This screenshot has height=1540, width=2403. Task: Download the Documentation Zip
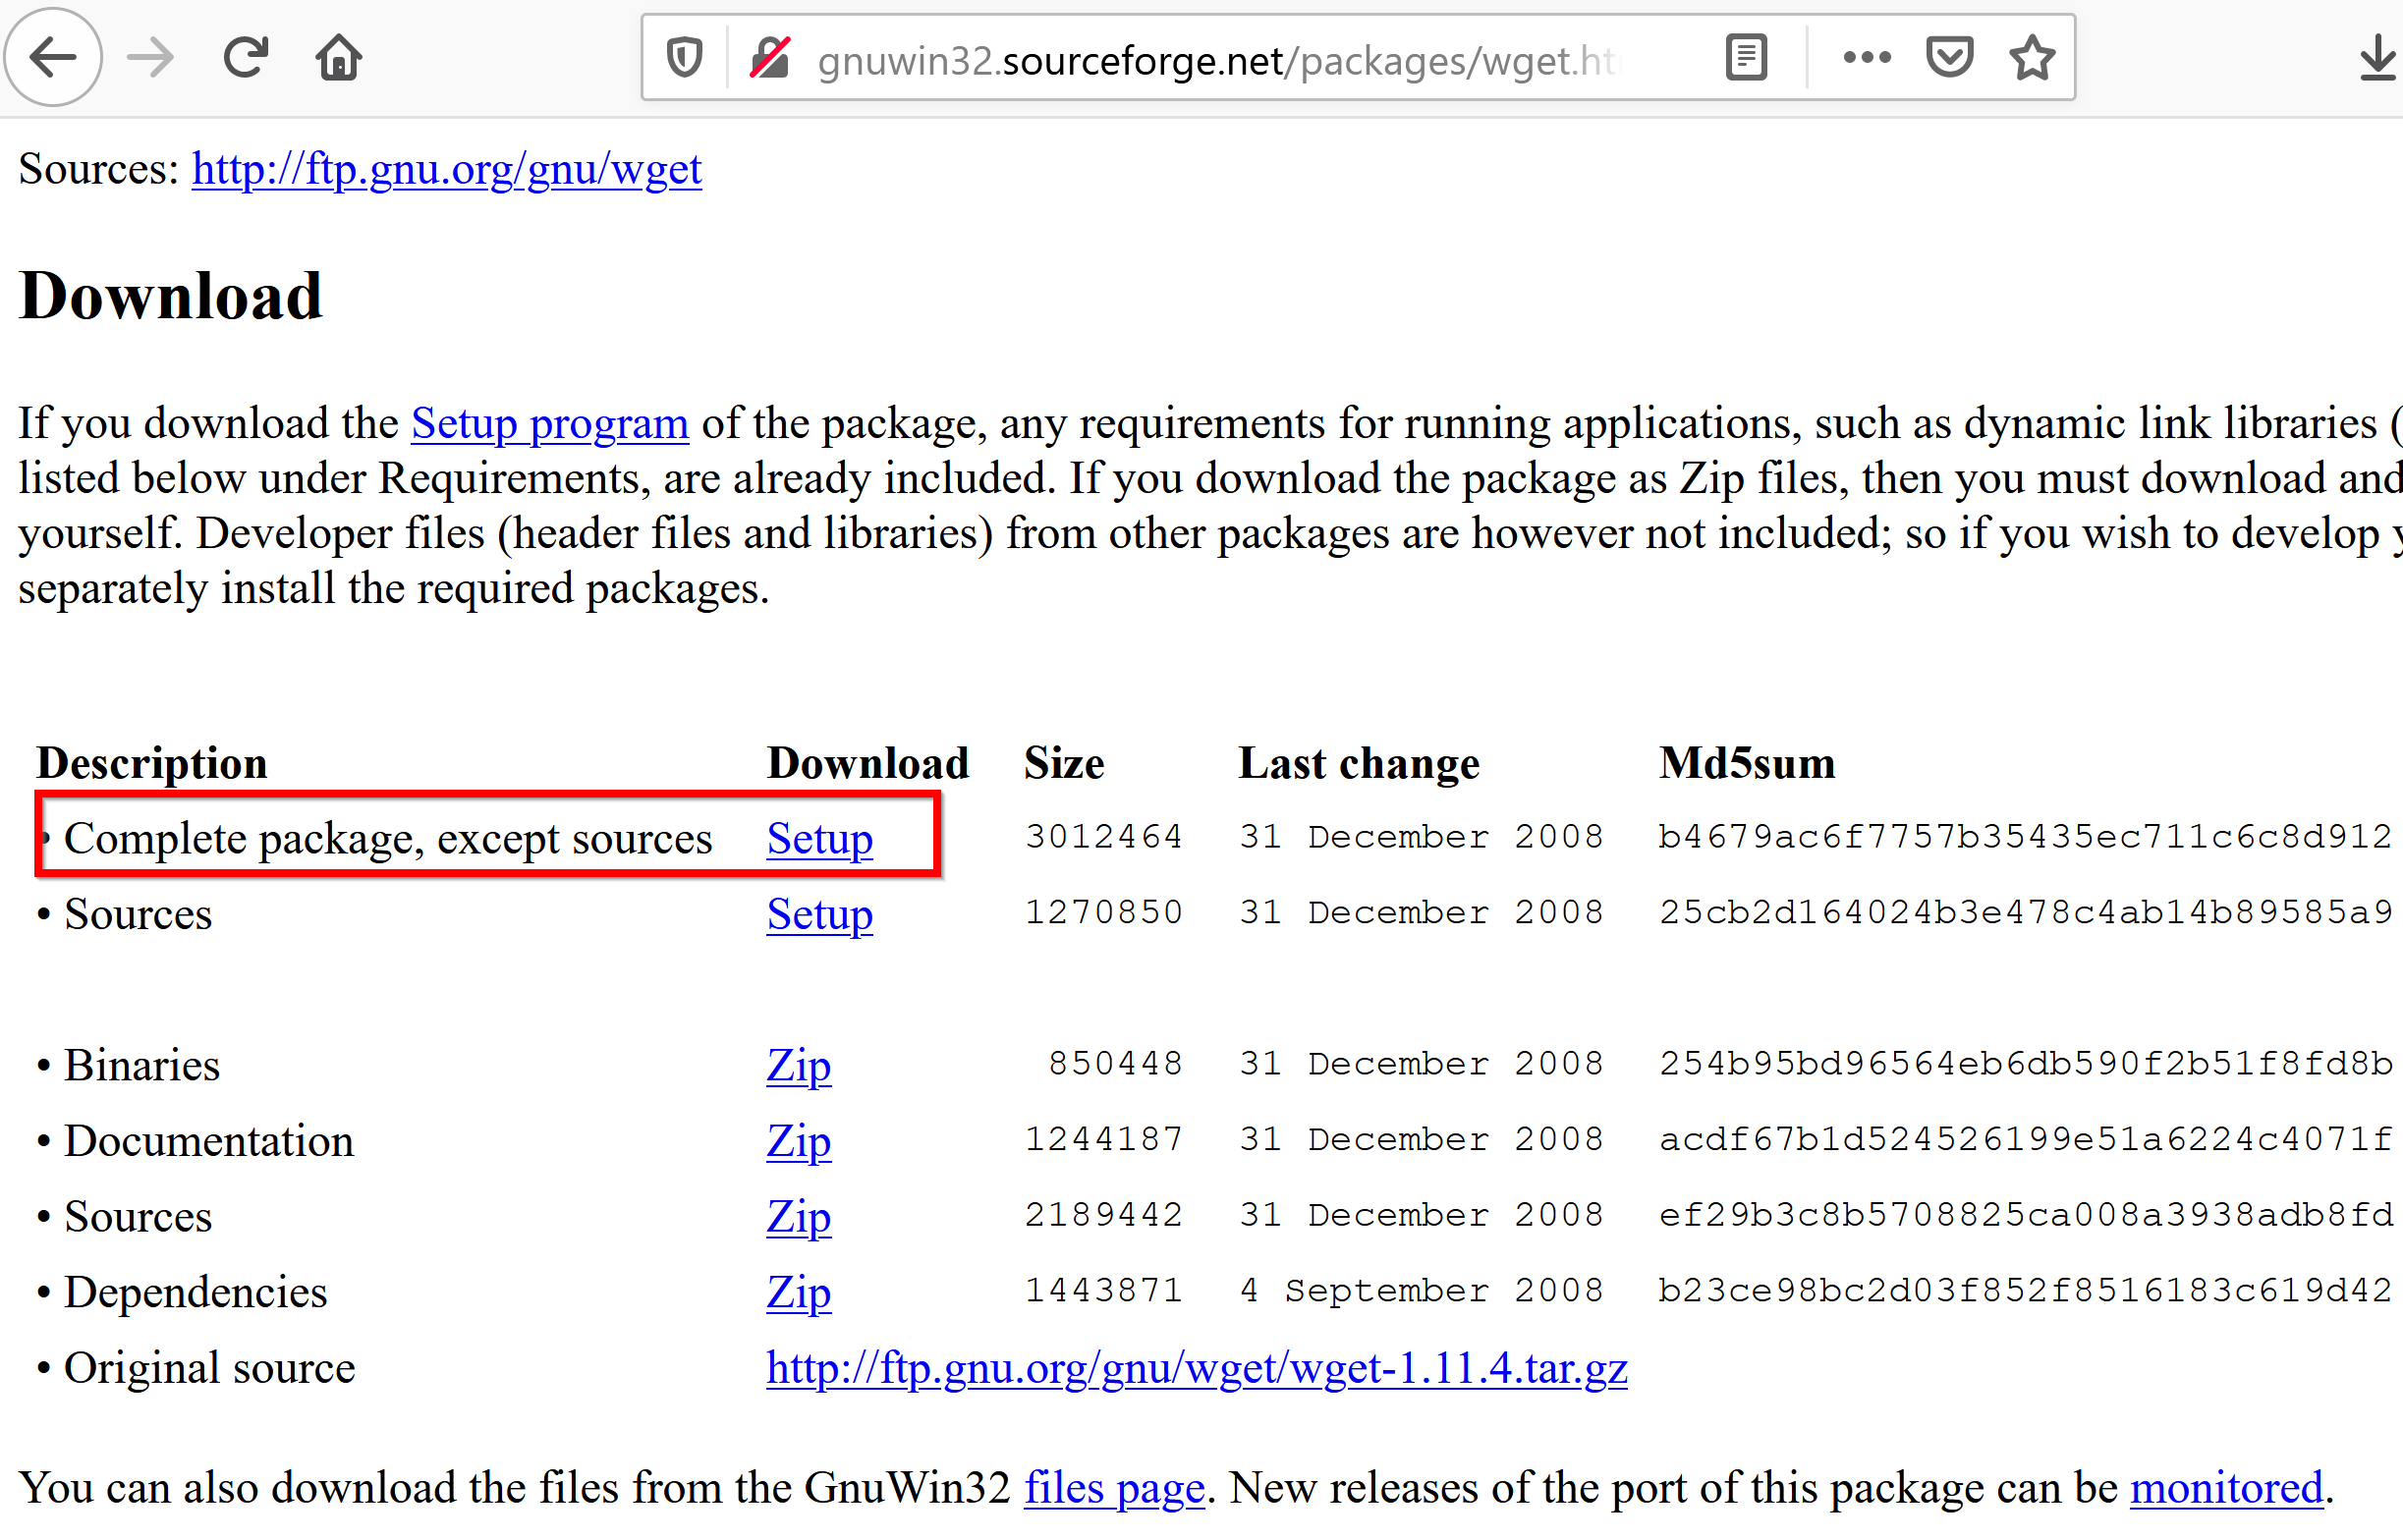tap(798, 1141)
